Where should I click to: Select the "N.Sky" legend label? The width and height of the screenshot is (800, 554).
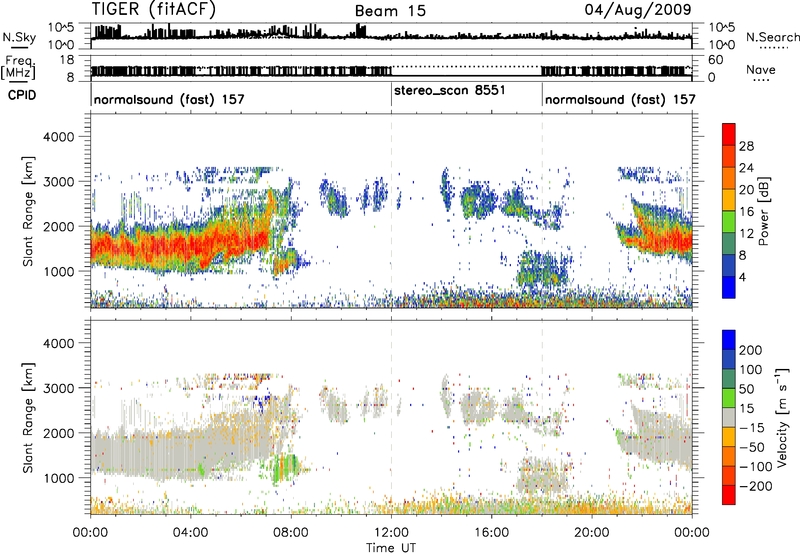click(19, 37)
